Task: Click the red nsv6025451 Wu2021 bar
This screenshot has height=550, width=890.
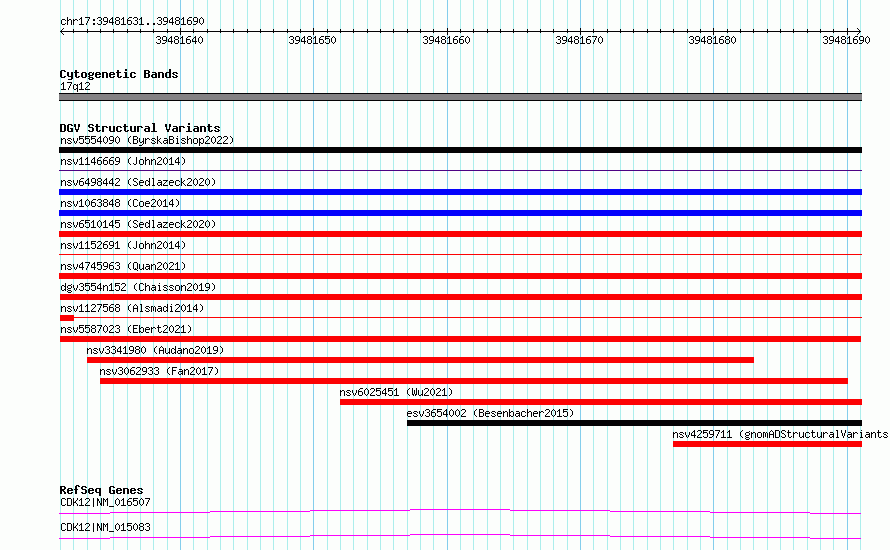Action: click(601, 402)
